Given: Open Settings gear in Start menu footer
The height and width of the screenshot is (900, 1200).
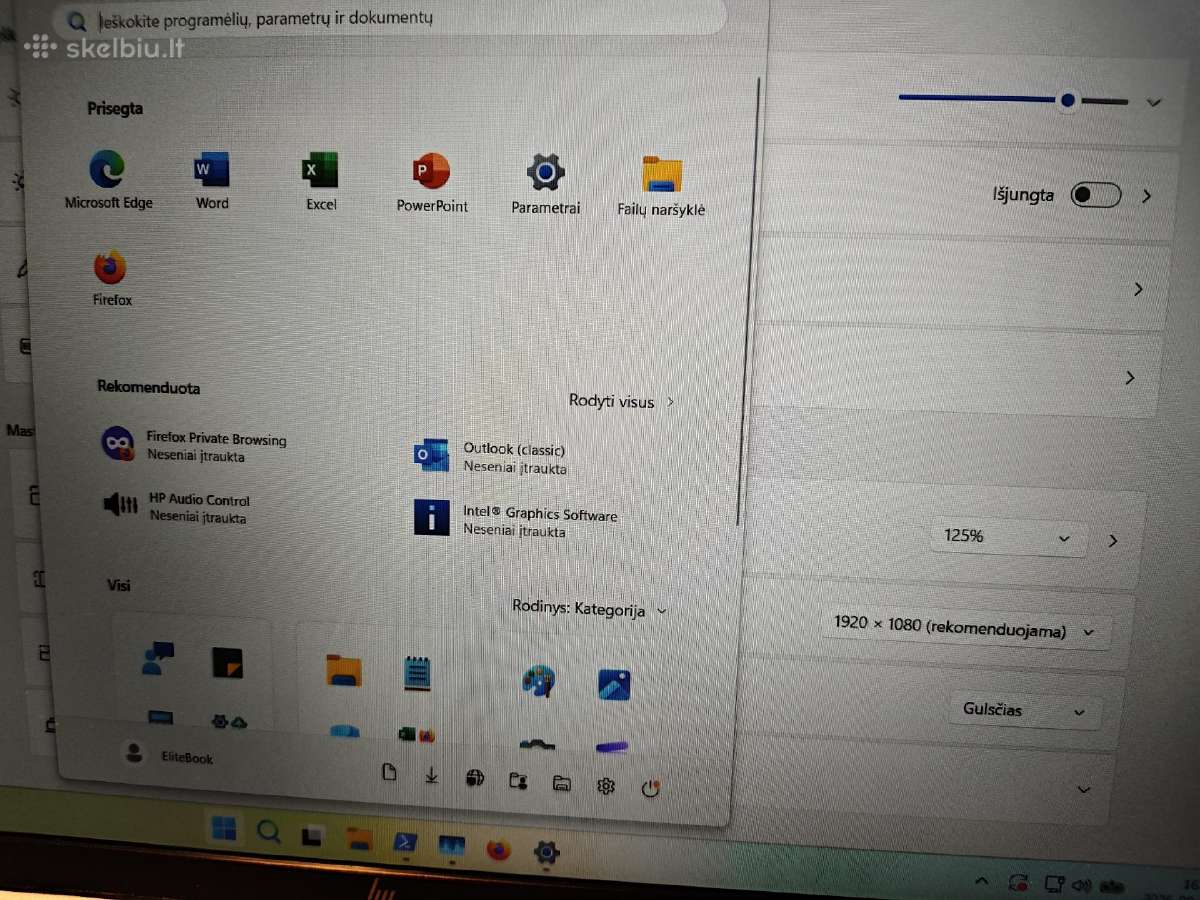Looking at the screenshot, I should pos(605,786).
